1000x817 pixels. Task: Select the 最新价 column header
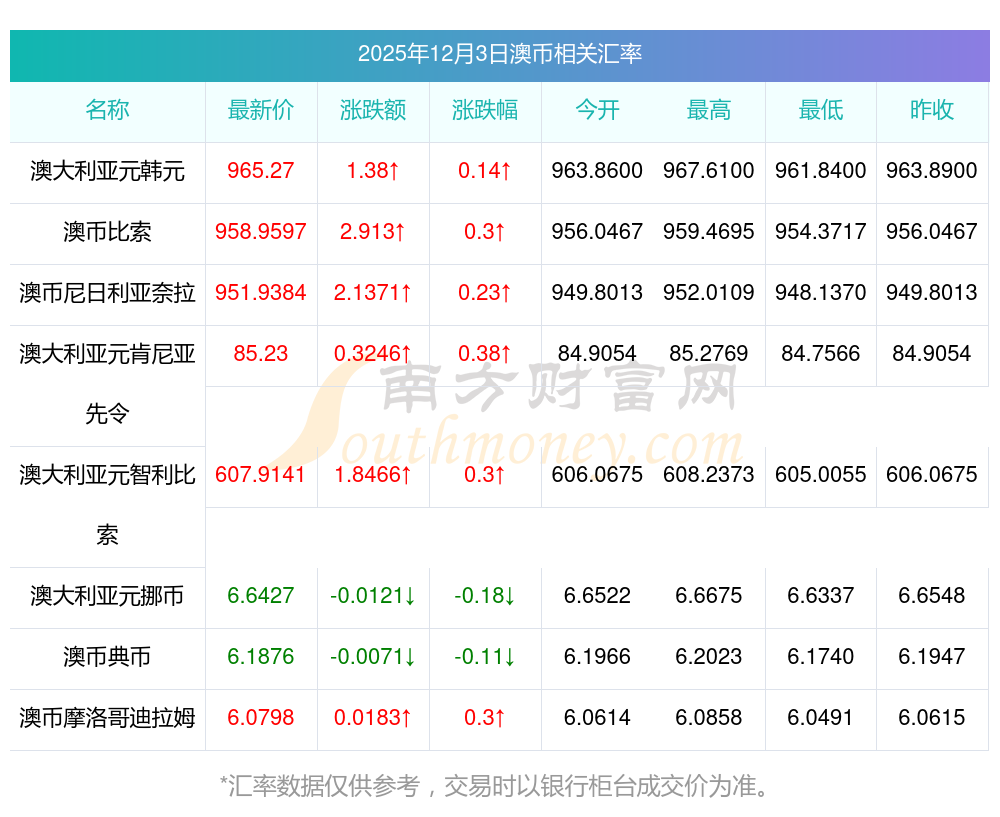point(261,110)
